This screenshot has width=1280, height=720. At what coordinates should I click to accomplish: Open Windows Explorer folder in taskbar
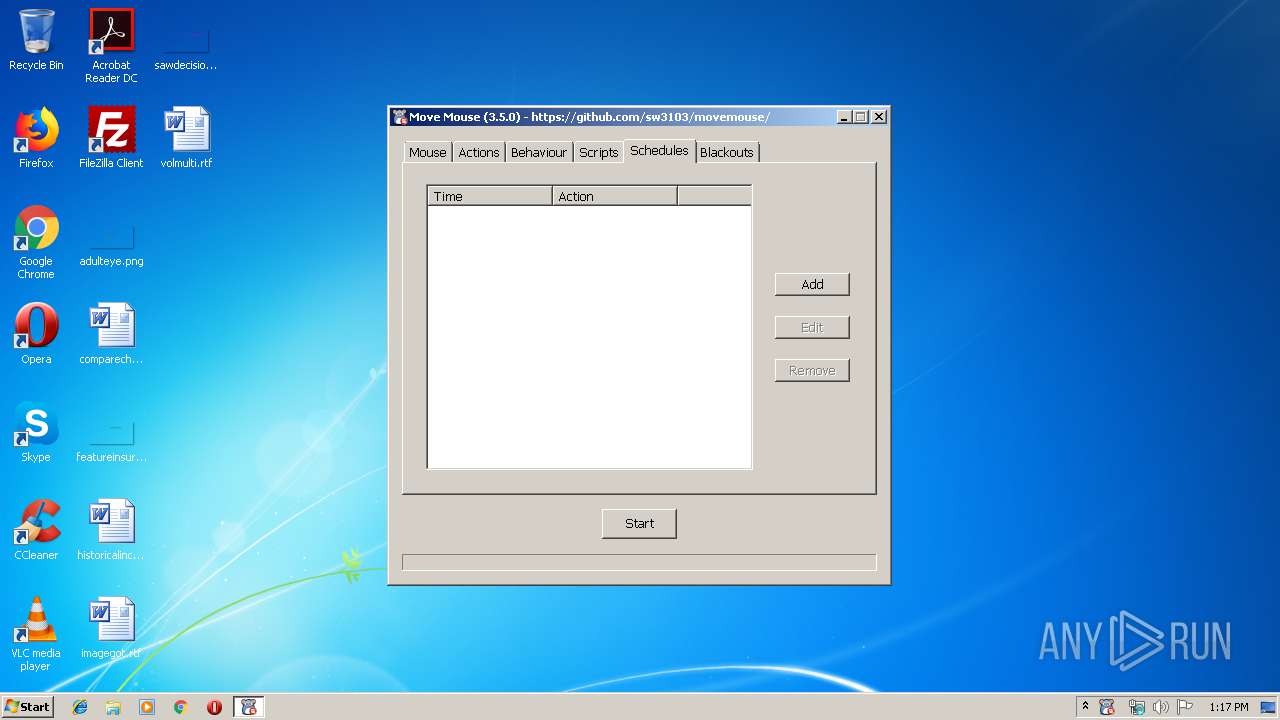tap(113, 707)
